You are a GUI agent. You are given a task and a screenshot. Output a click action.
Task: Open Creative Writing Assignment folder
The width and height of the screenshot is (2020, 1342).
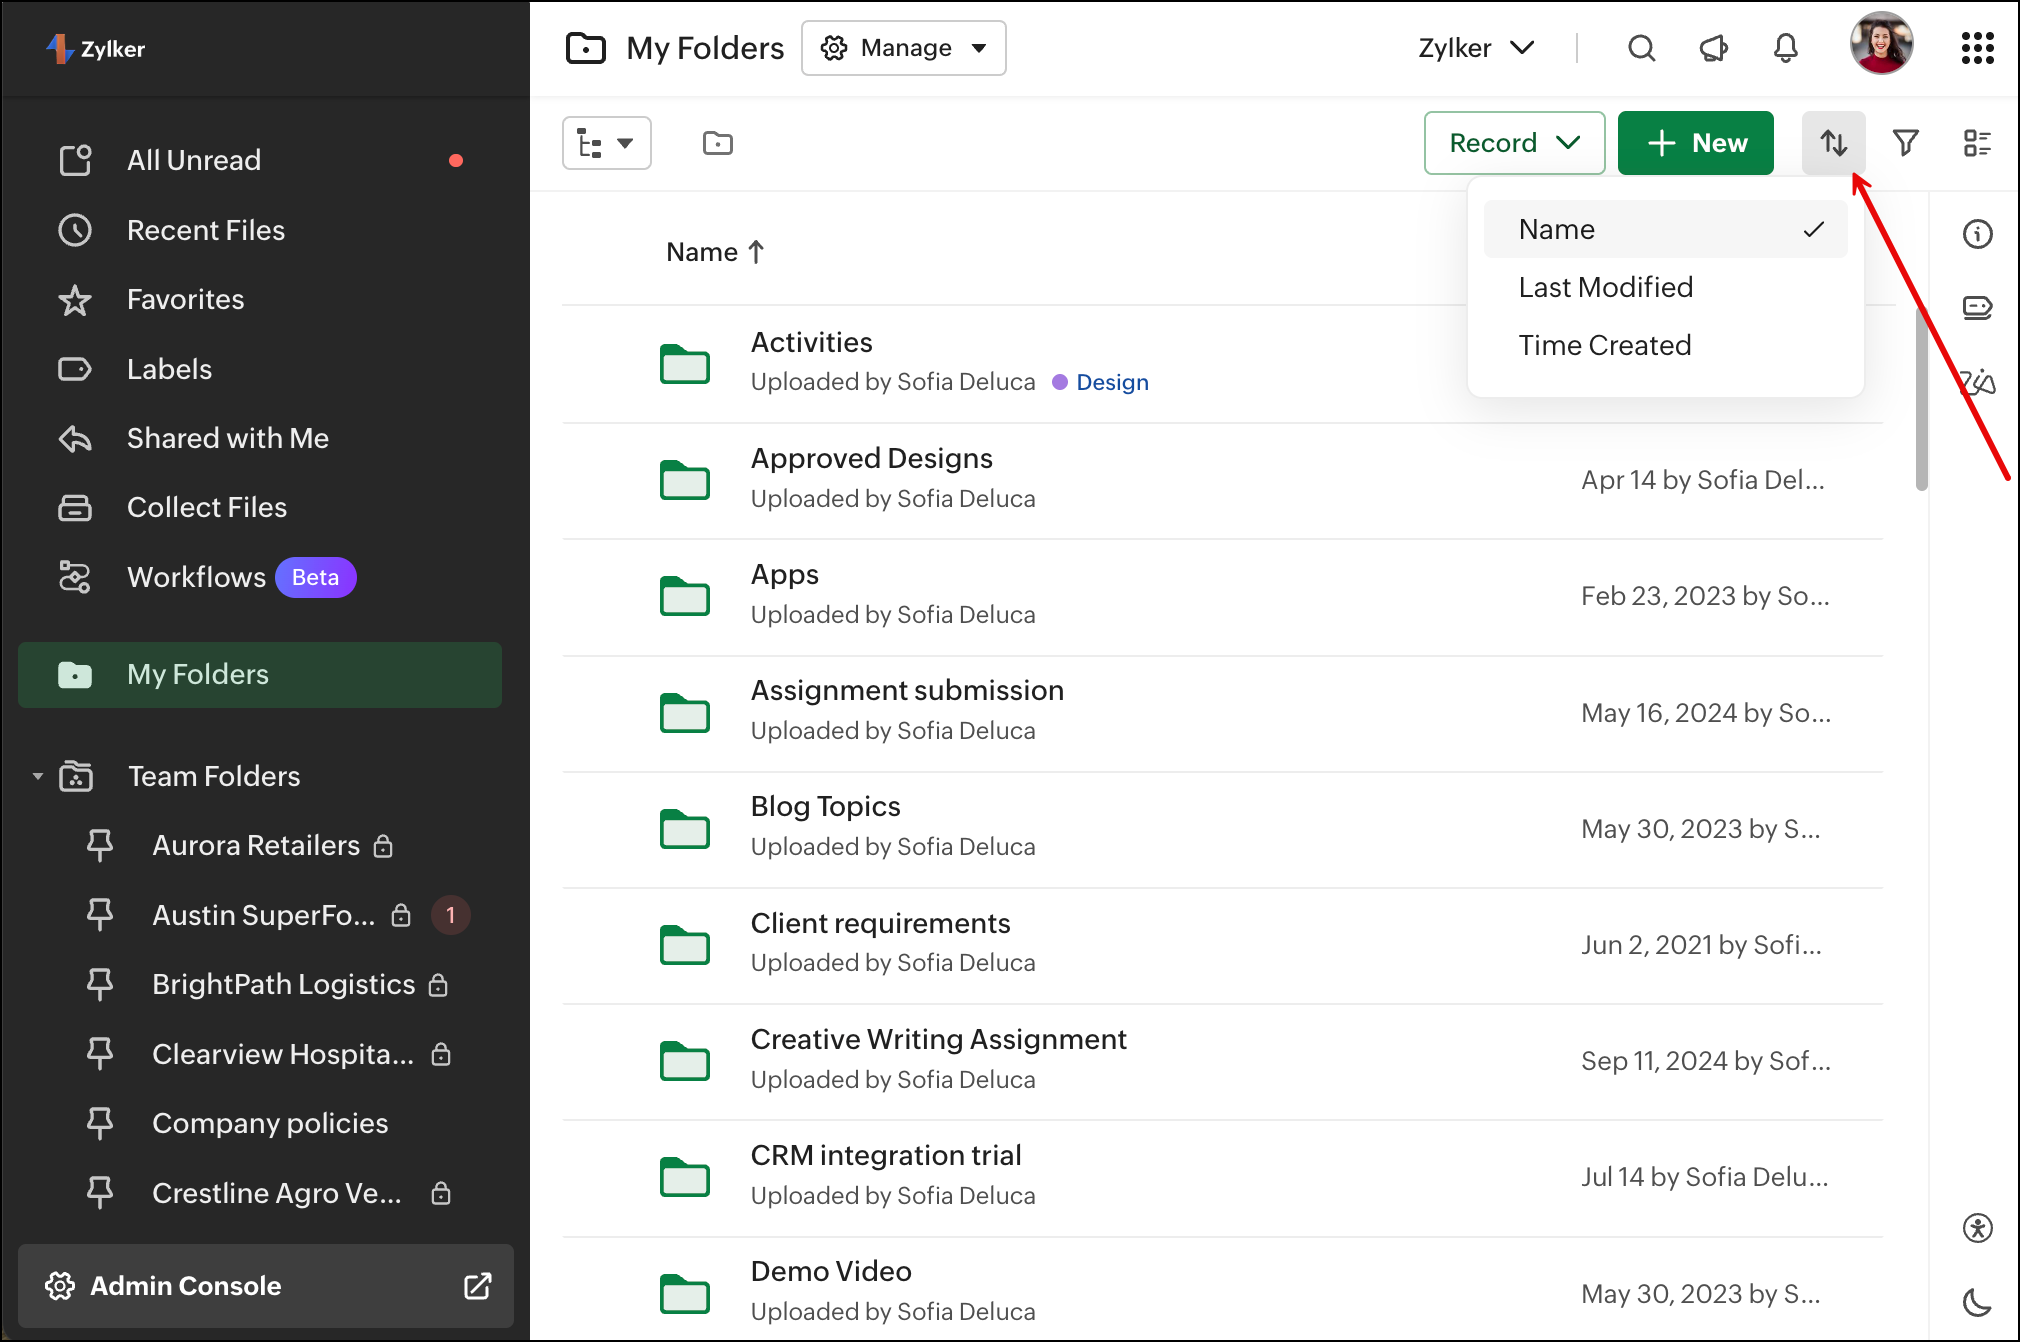coord(938,1040)
